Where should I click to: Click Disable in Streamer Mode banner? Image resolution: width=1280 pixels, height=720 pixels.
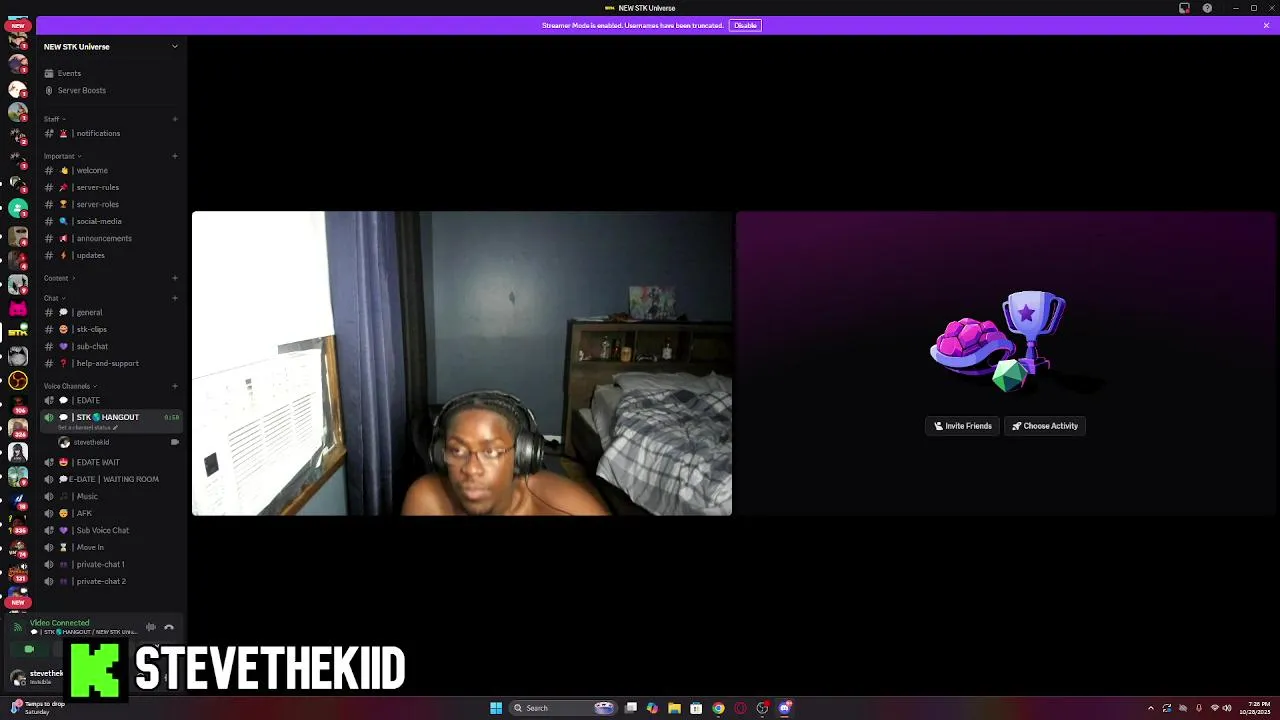(745, 25)
